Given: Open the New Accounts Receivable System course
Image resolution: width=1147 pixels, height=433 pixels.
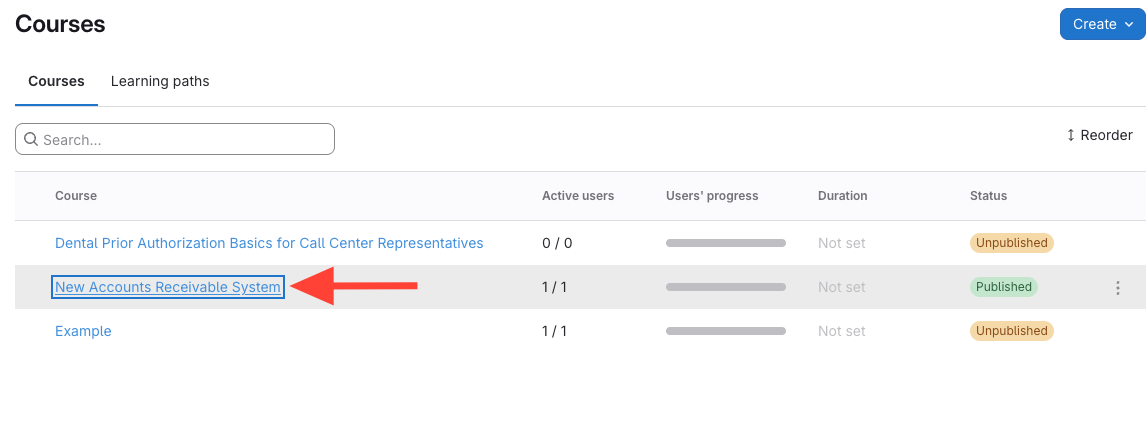Looking at the screenshot, I should pyautogui.click(x=168, y=287).
